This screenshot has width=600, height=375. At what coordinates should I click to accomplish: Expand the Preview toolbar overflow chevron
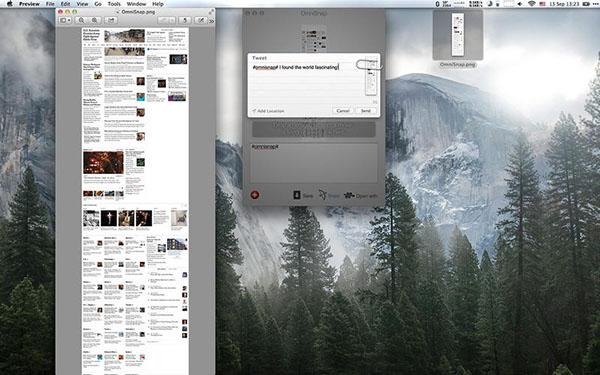click(x=211, y=21)
